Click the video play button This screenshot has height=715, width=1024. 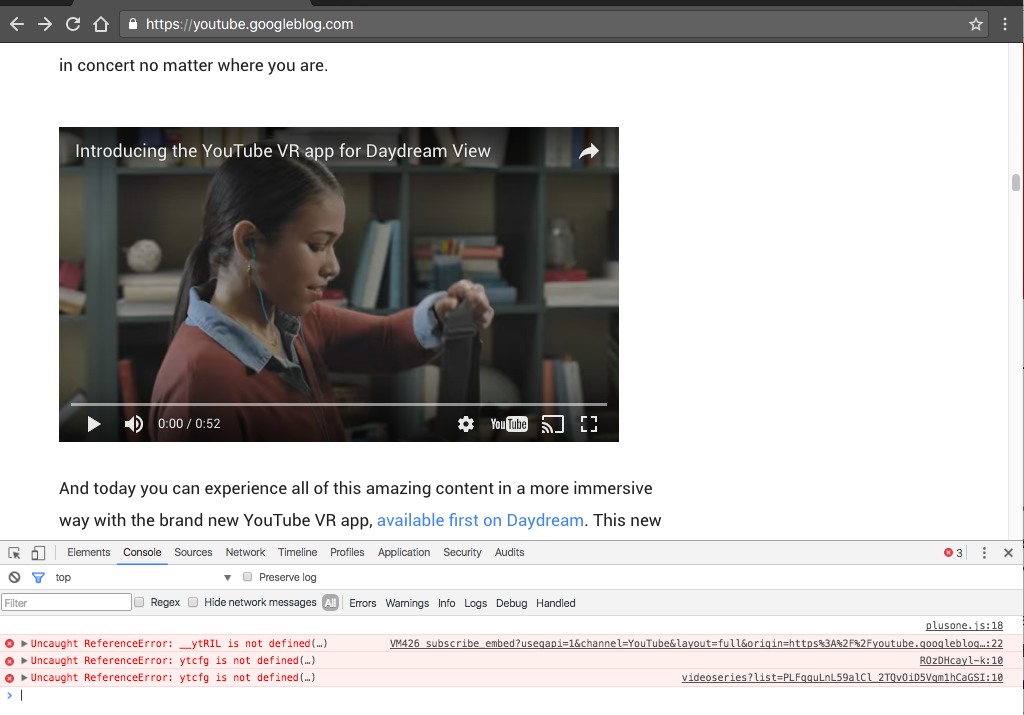94,424
